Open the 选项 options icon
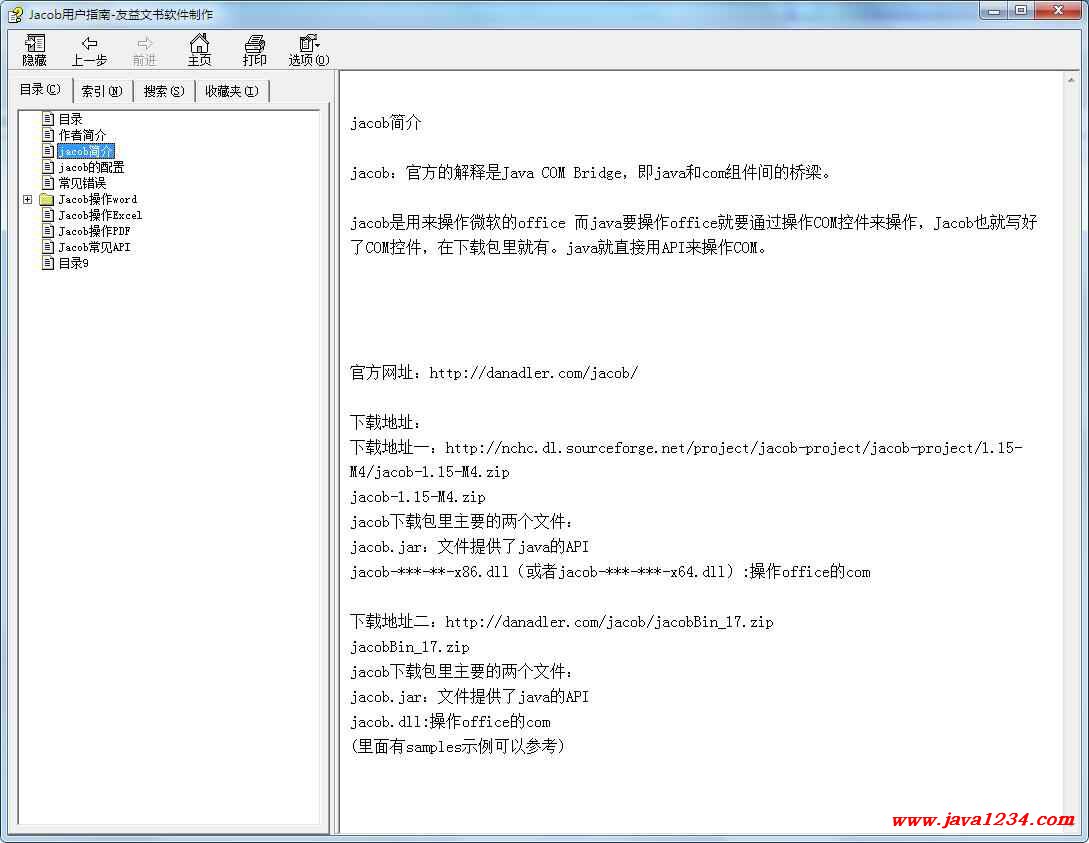 coord(308,50)
